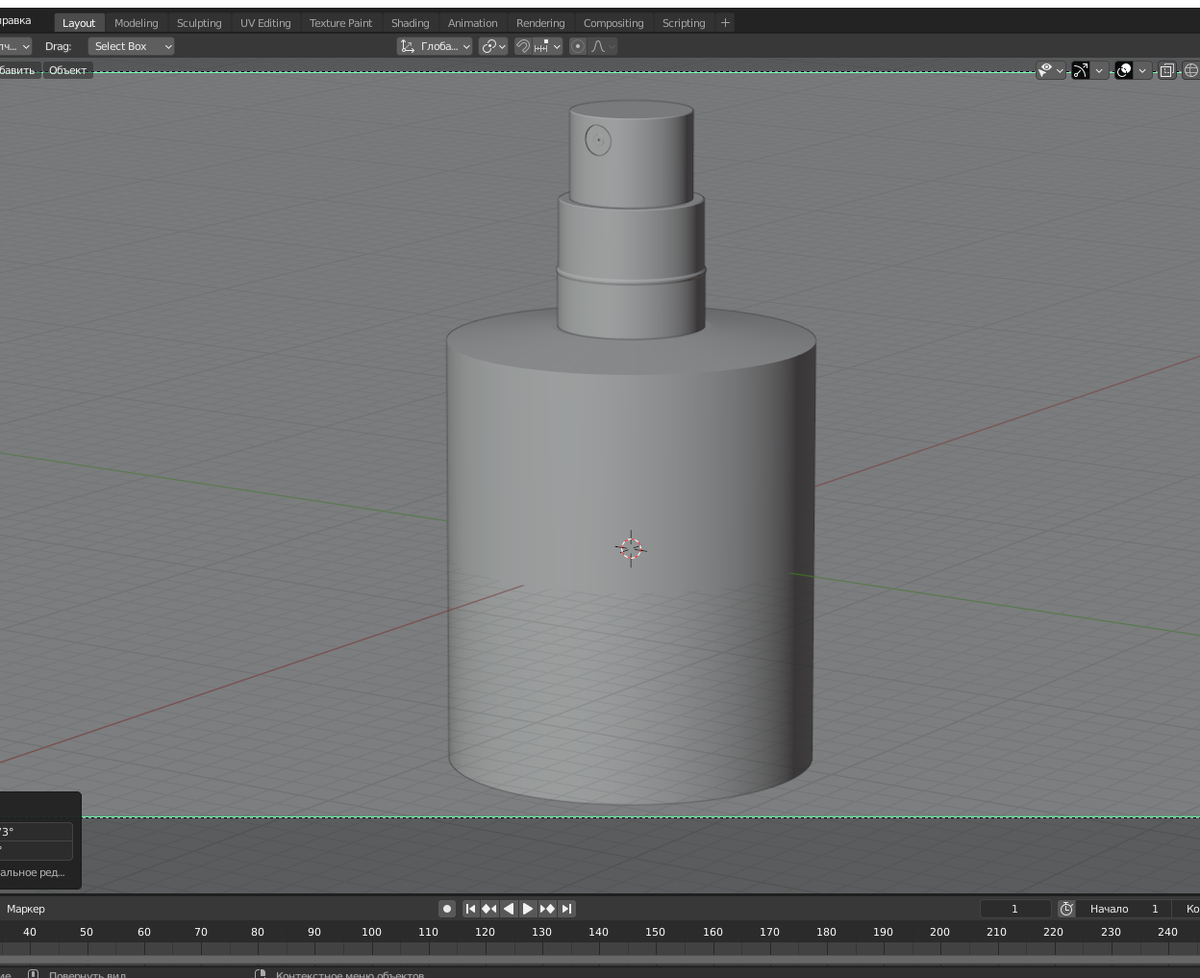Jump to the timeline end frame

pos(566,909)
